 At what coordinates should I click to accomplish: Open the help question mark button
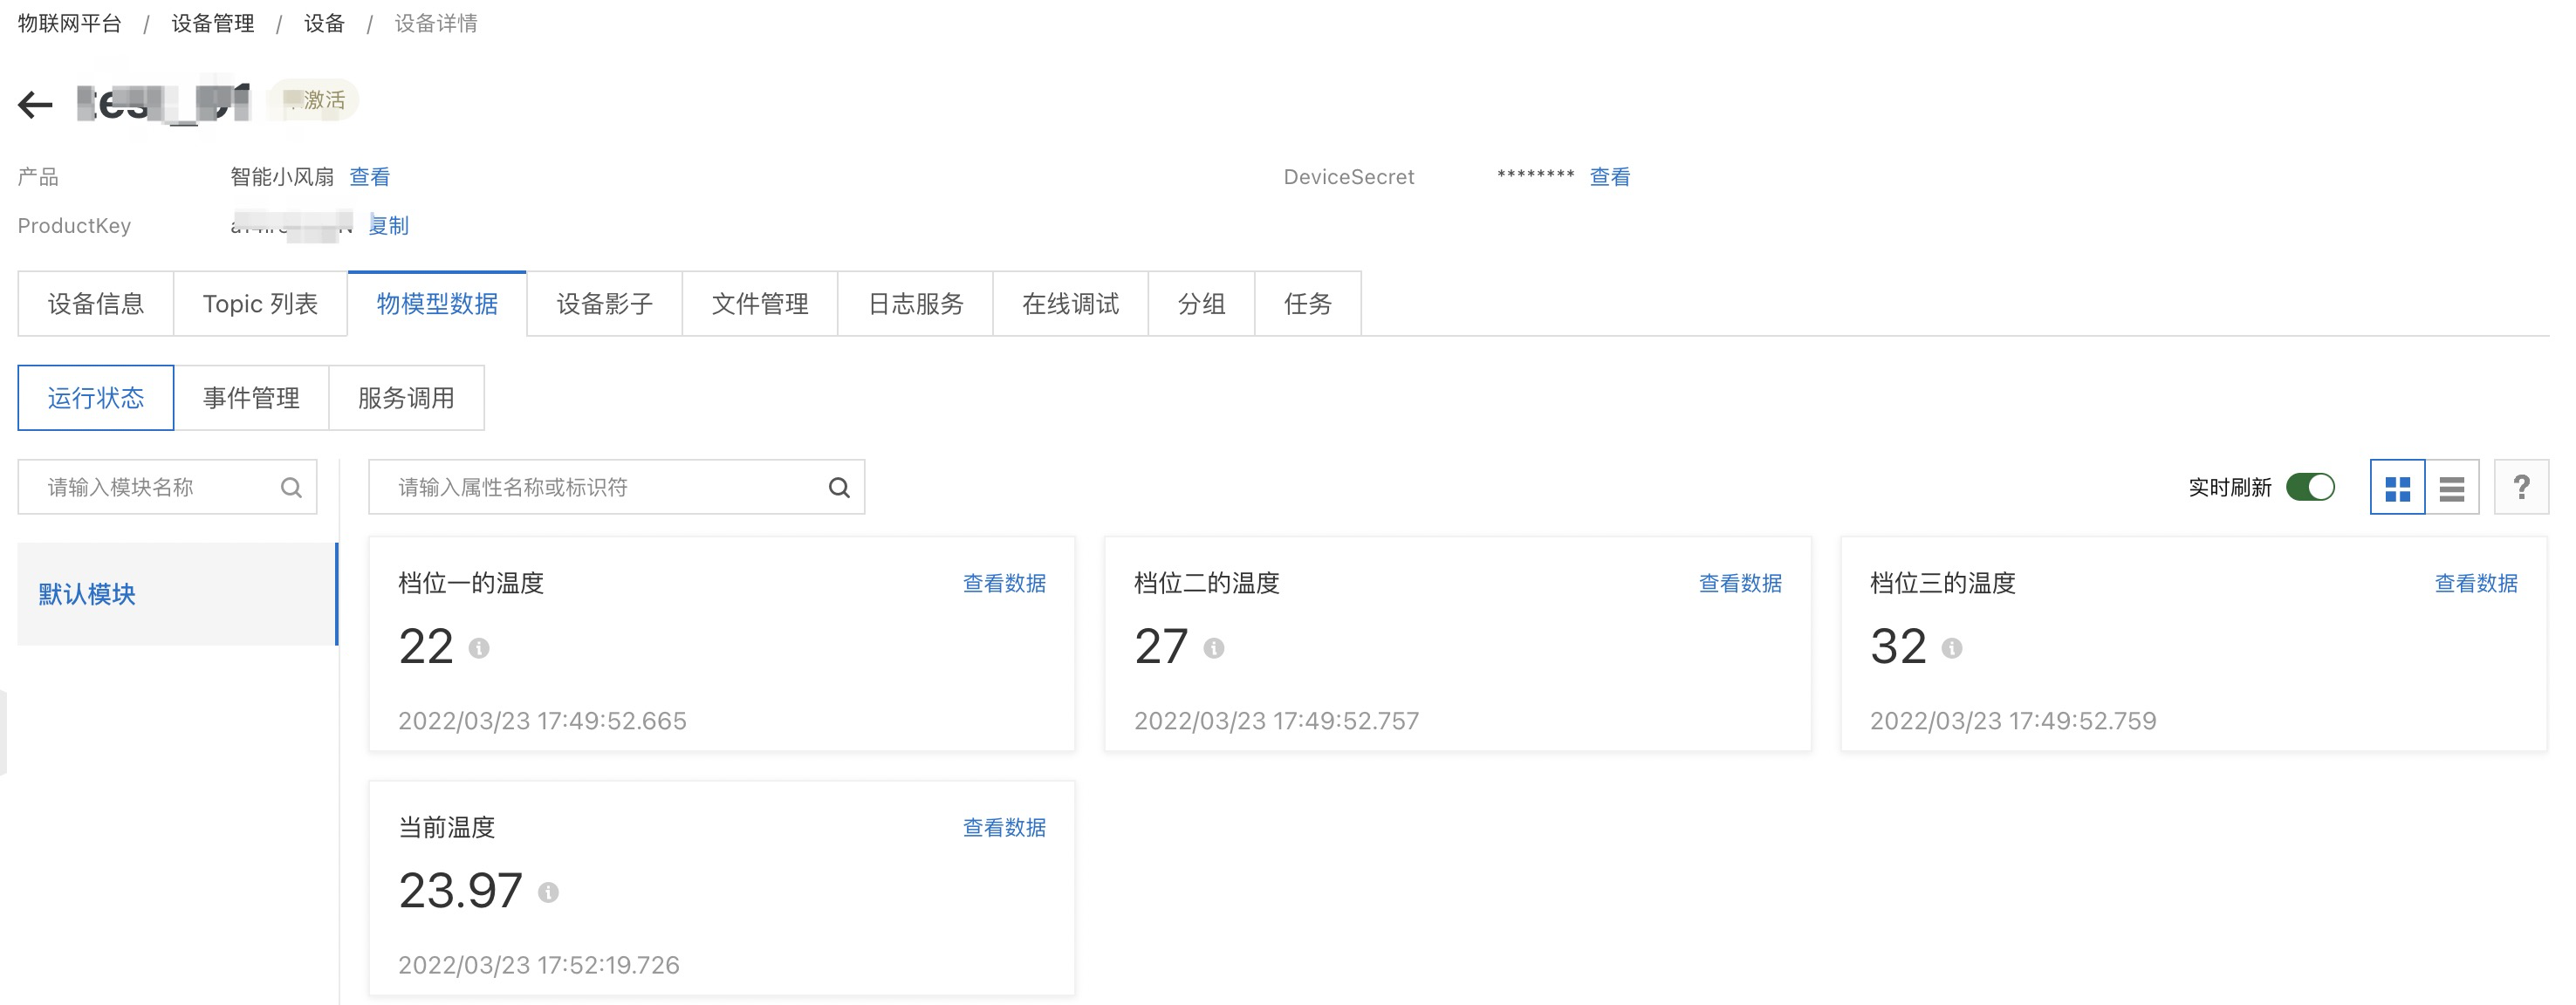2521,487
